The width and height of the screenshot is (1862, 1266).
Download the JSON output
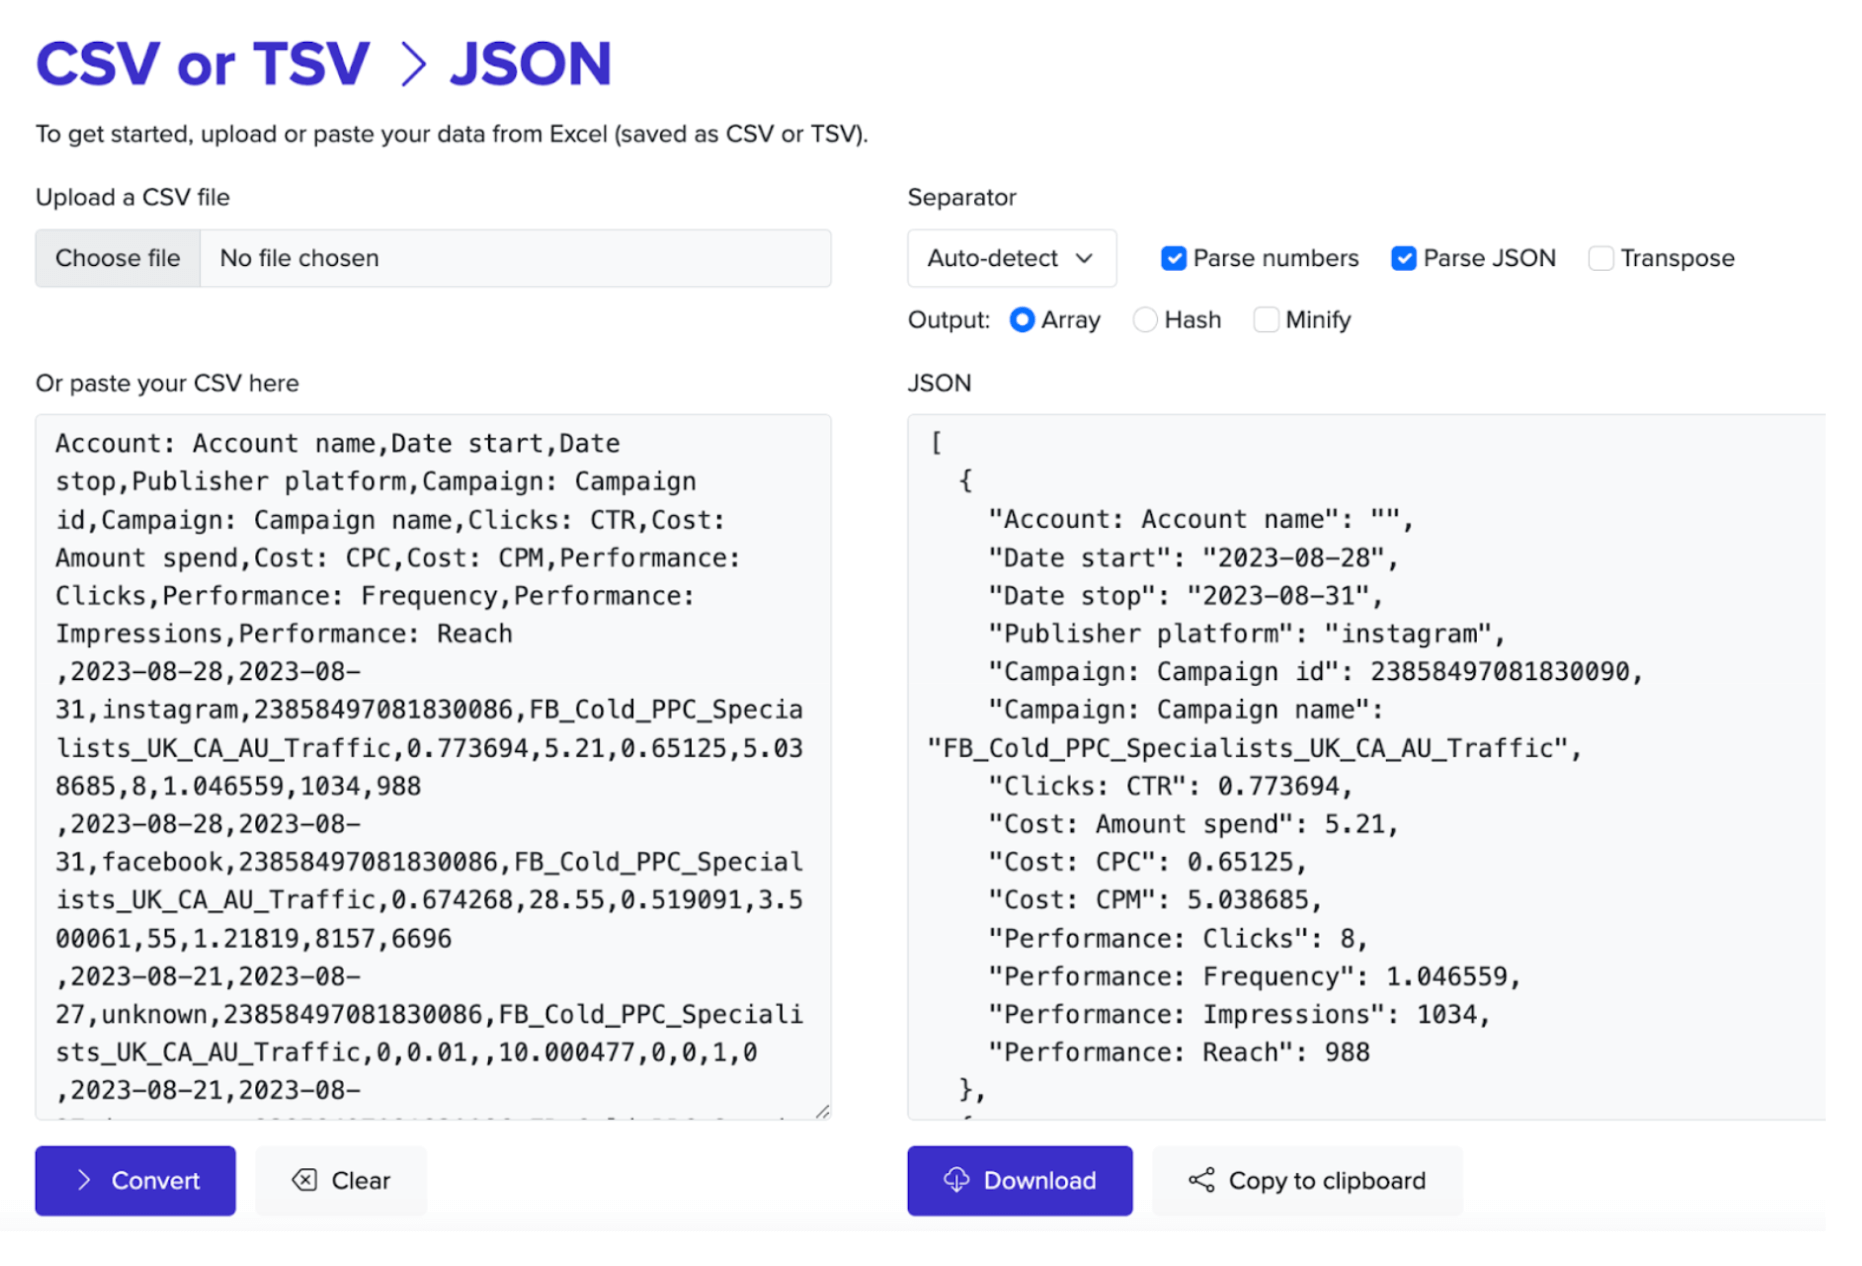tap(1020, 1180)
